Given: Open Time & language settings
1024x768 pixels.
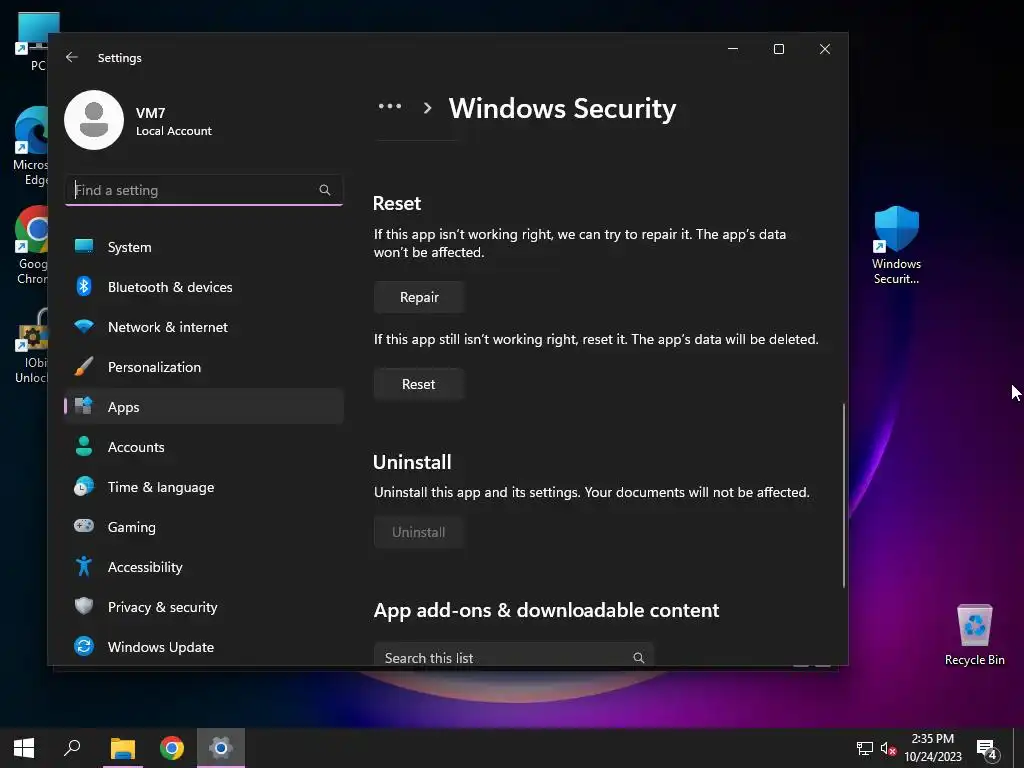Looking at the screenshot, I should pos(204,487).
